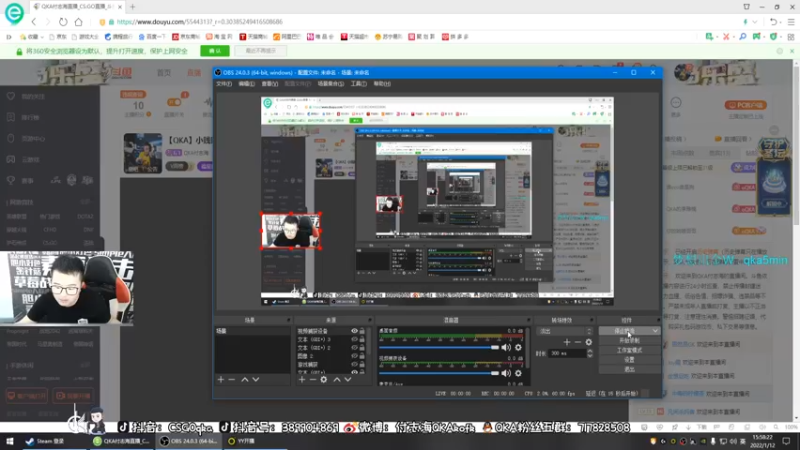Viewport: 800px width, 450px height.
Task: Open the browser extensions grid icon
Action: coord(791,37)
